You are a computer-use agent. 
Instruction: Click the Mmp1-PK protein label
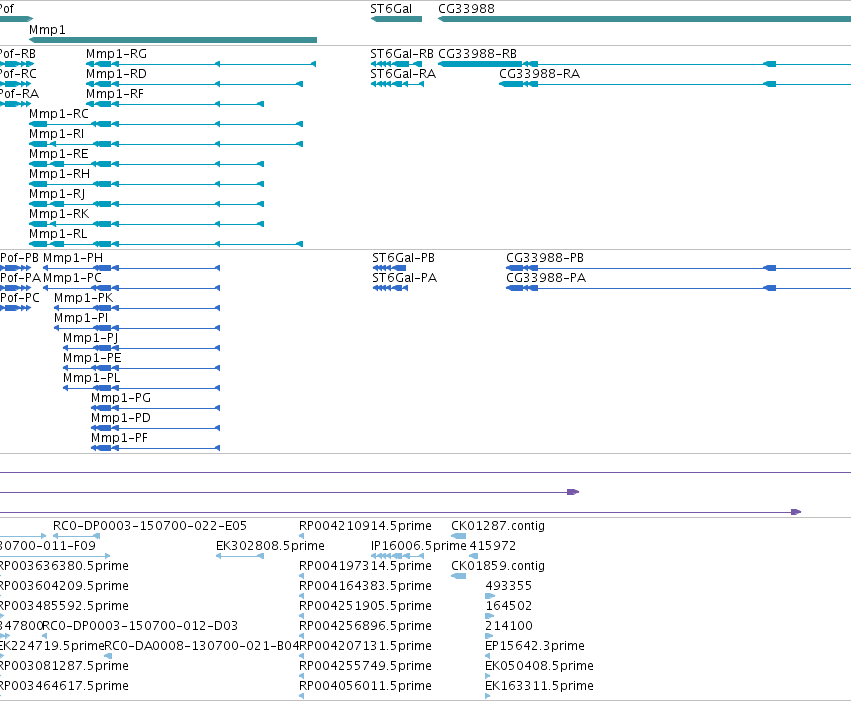[84, 298]
